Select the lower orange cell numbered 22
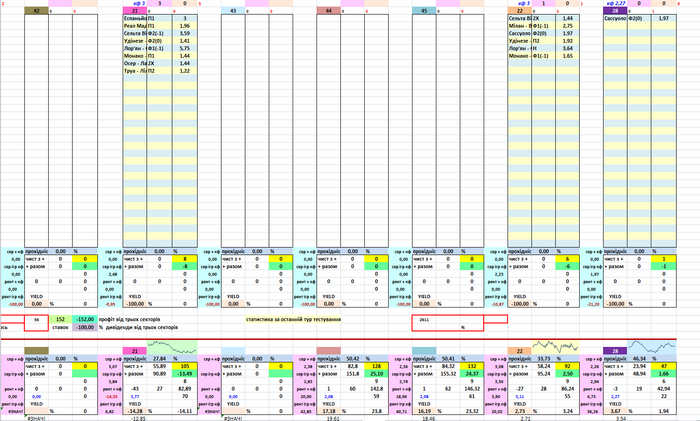This screenshot has width=700, height=421. [x=520, y=351]
